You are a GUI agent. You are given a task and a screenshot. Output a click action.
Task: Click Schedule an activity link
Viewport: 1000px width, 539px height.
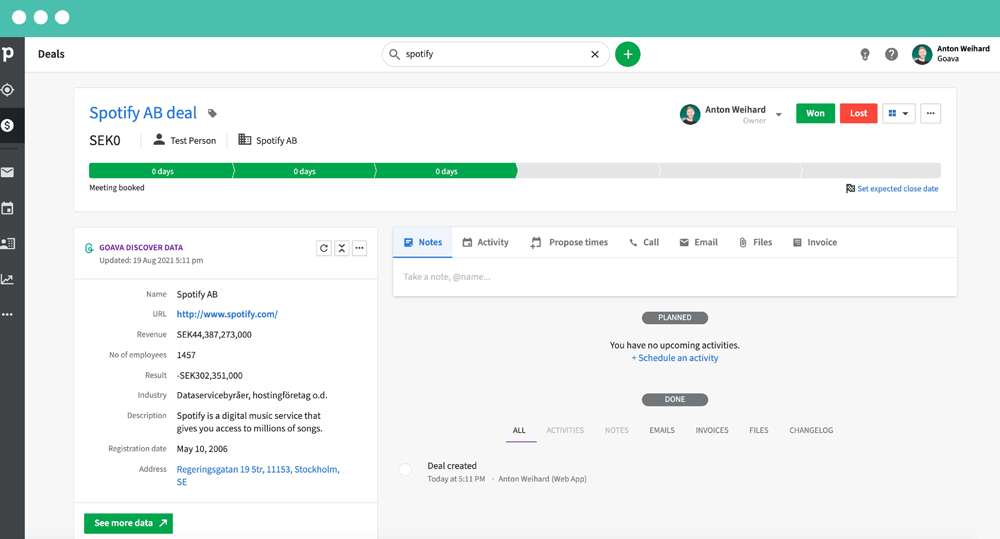(x=675, y=358)
